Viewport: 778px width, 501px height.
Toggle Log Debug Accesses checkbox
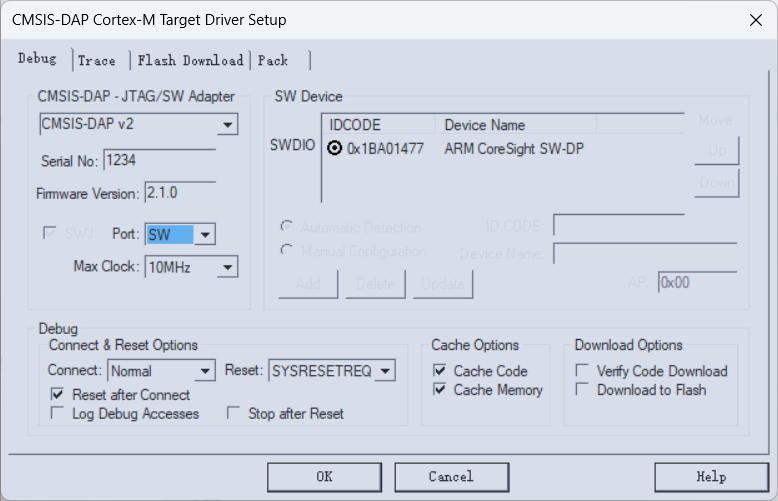click(57, 413)
